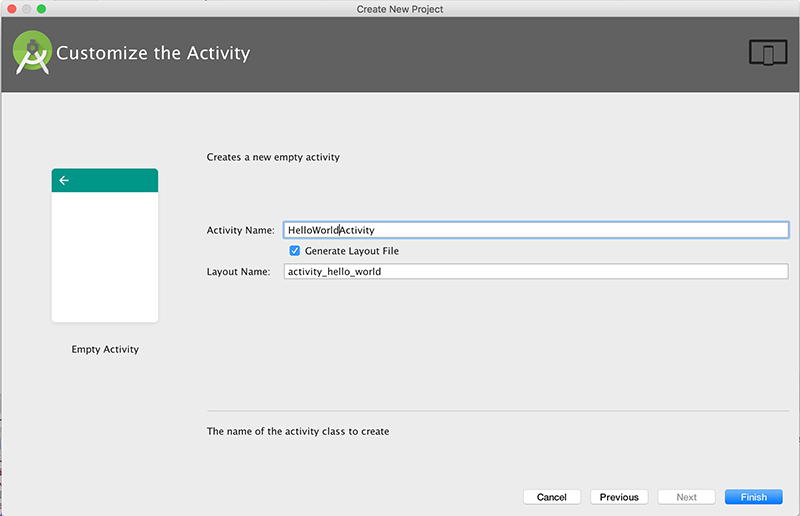Click the Activity Name input field

point(536,230)
